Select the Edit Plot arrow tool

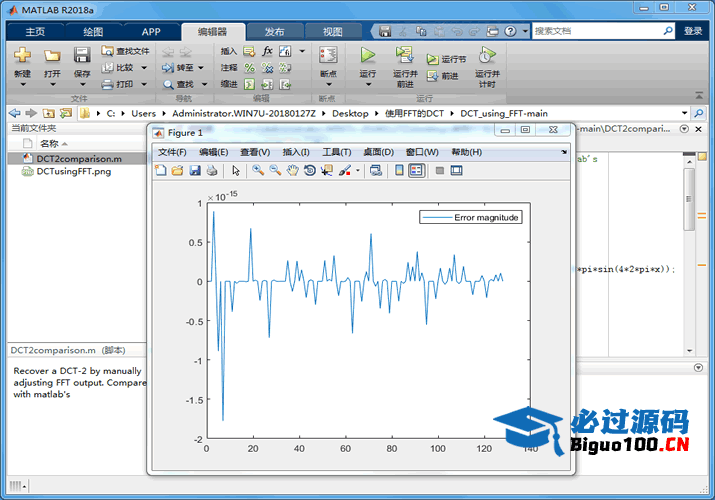236,171
